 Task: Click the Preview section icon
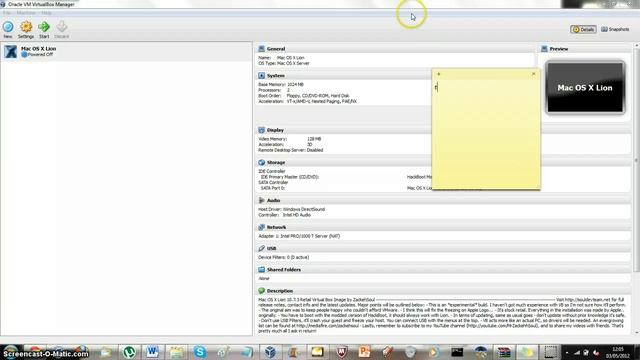[x=544, y=49]
